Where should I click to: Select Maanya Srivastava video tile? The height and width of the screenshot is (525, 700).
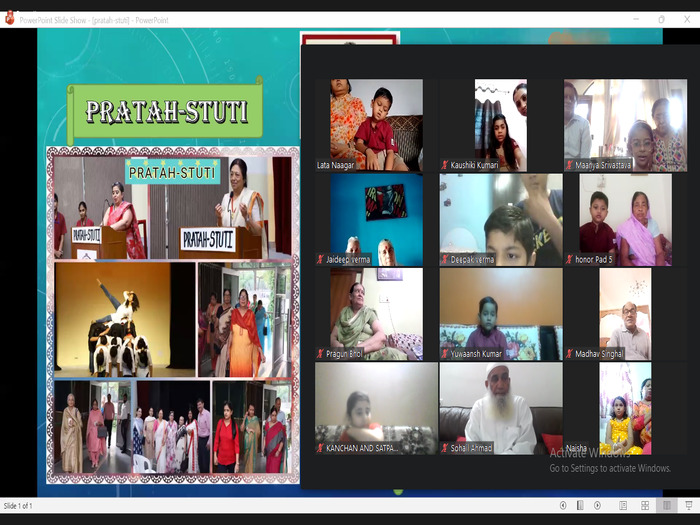click(x=625, y=125)
